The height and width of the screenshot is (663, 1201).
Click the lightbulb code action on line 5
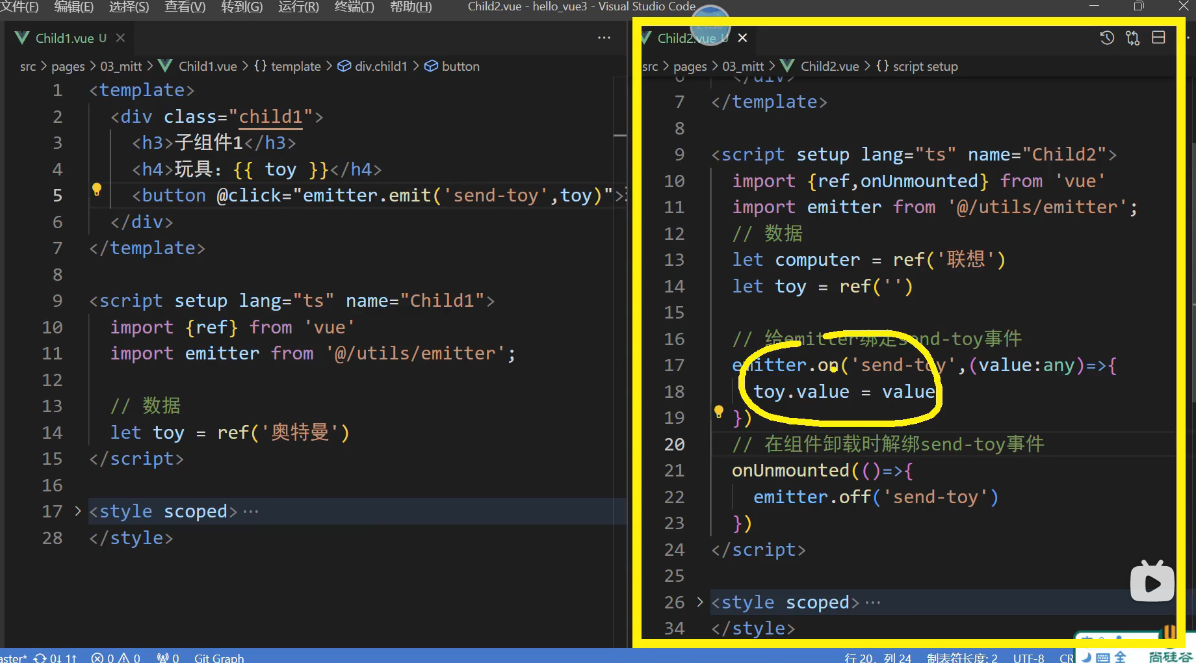point(97,189)
